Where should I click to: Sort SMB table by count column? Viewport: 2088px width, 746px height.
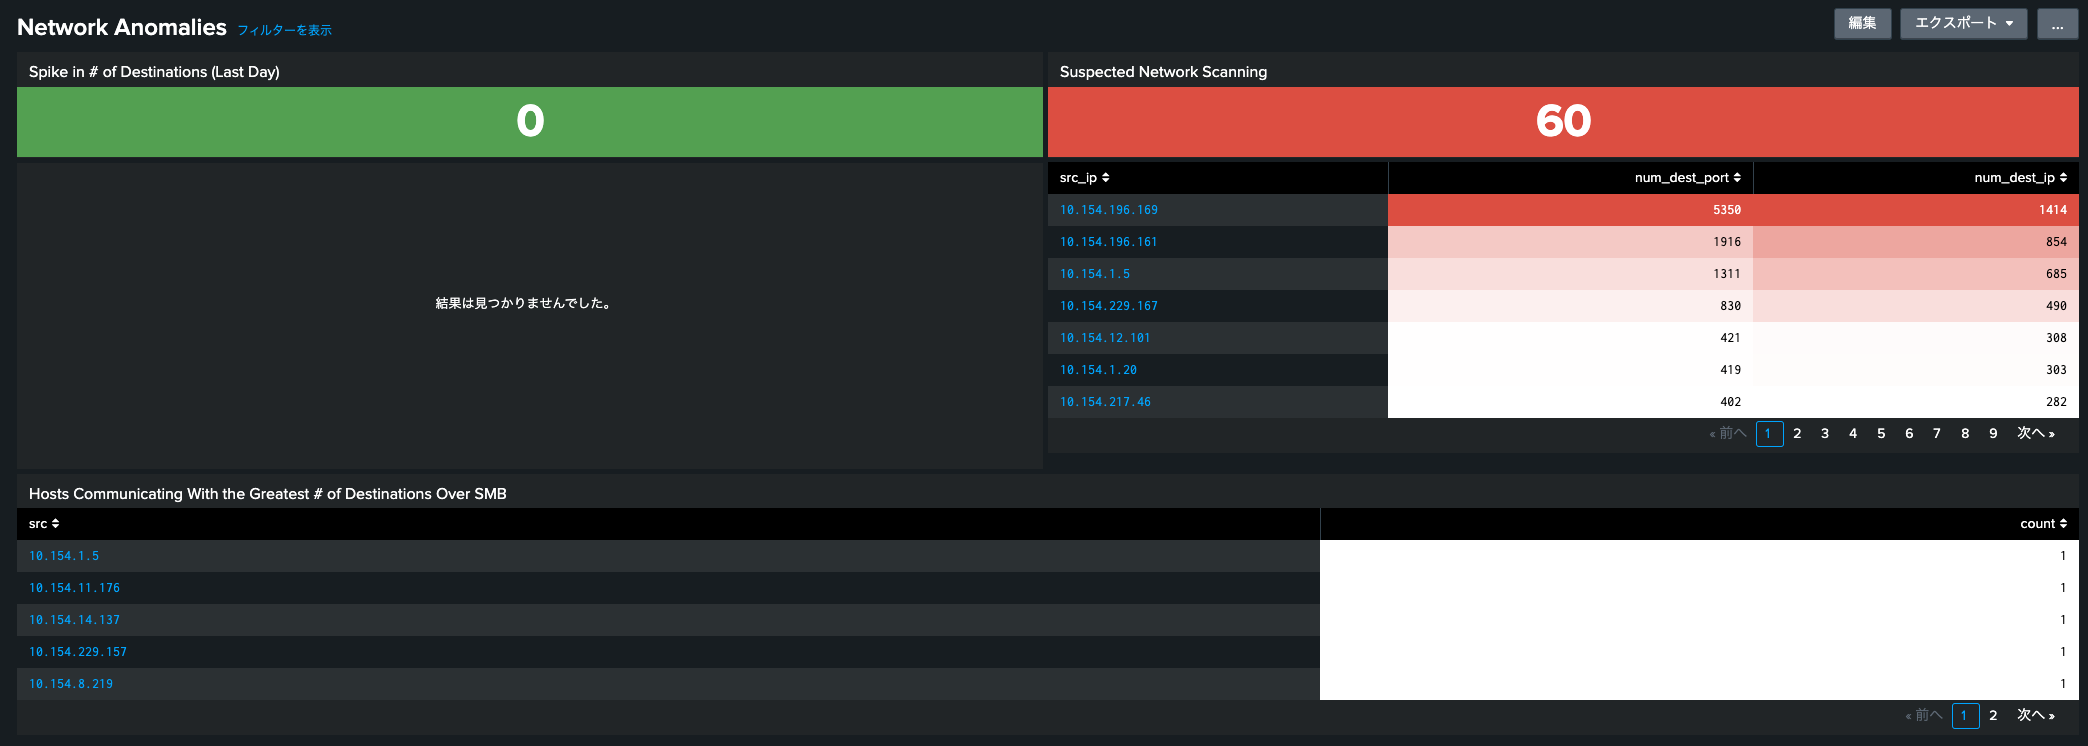(2043, 524)
